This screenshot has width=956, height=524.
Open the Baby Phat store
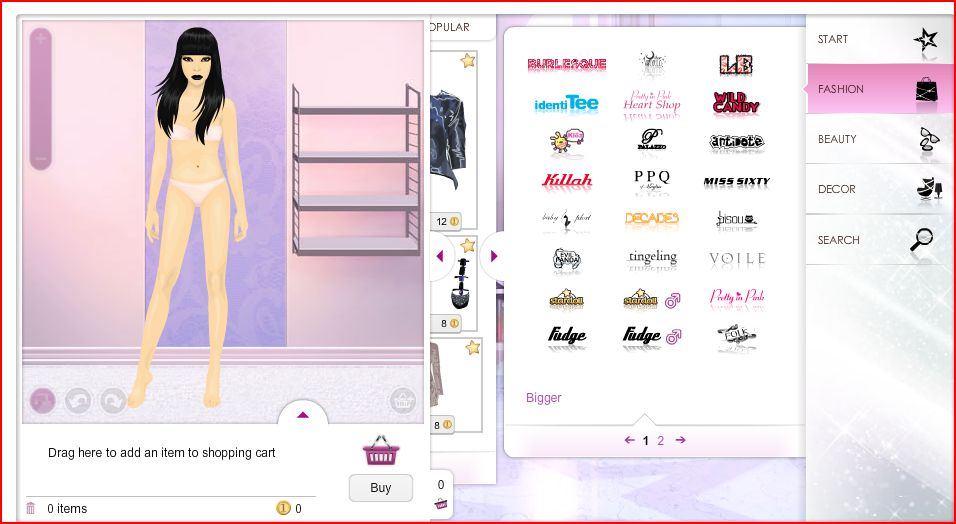(x=566, y=219)
